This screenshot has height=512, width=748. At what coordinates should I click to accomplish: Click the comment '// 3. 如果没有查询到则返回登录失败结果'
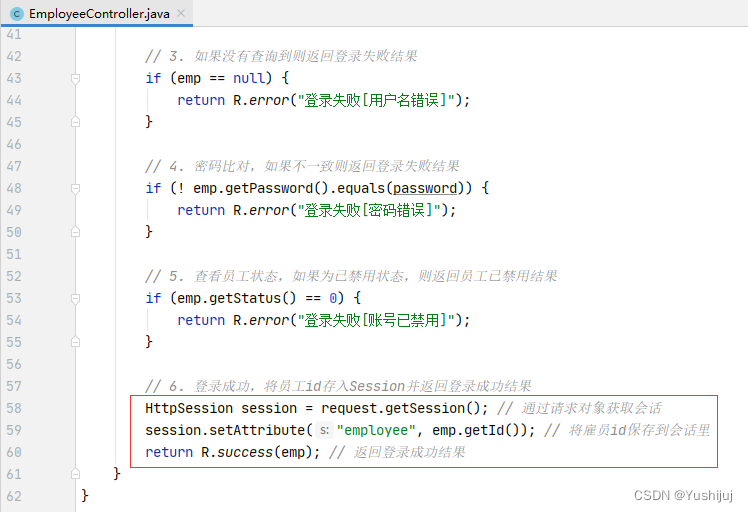click(281, 56)
